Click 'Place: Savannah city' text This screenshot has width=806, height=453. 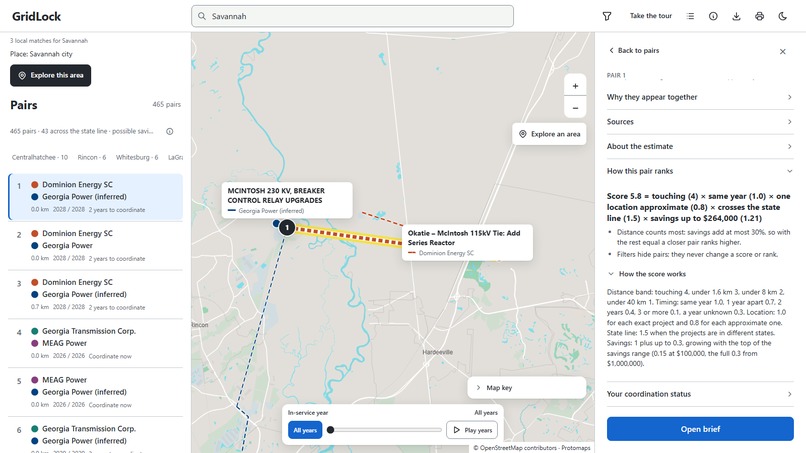[41, 54]
